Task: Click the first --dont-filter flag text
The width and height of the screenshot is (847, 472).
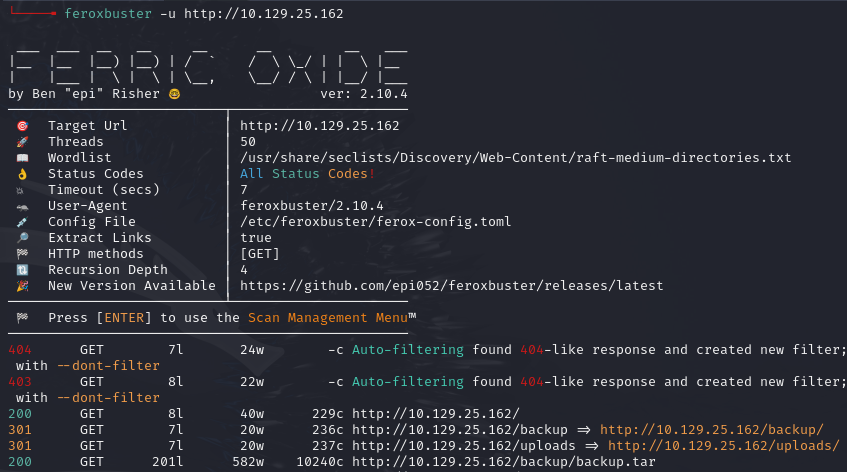Action: click(108, 366)
